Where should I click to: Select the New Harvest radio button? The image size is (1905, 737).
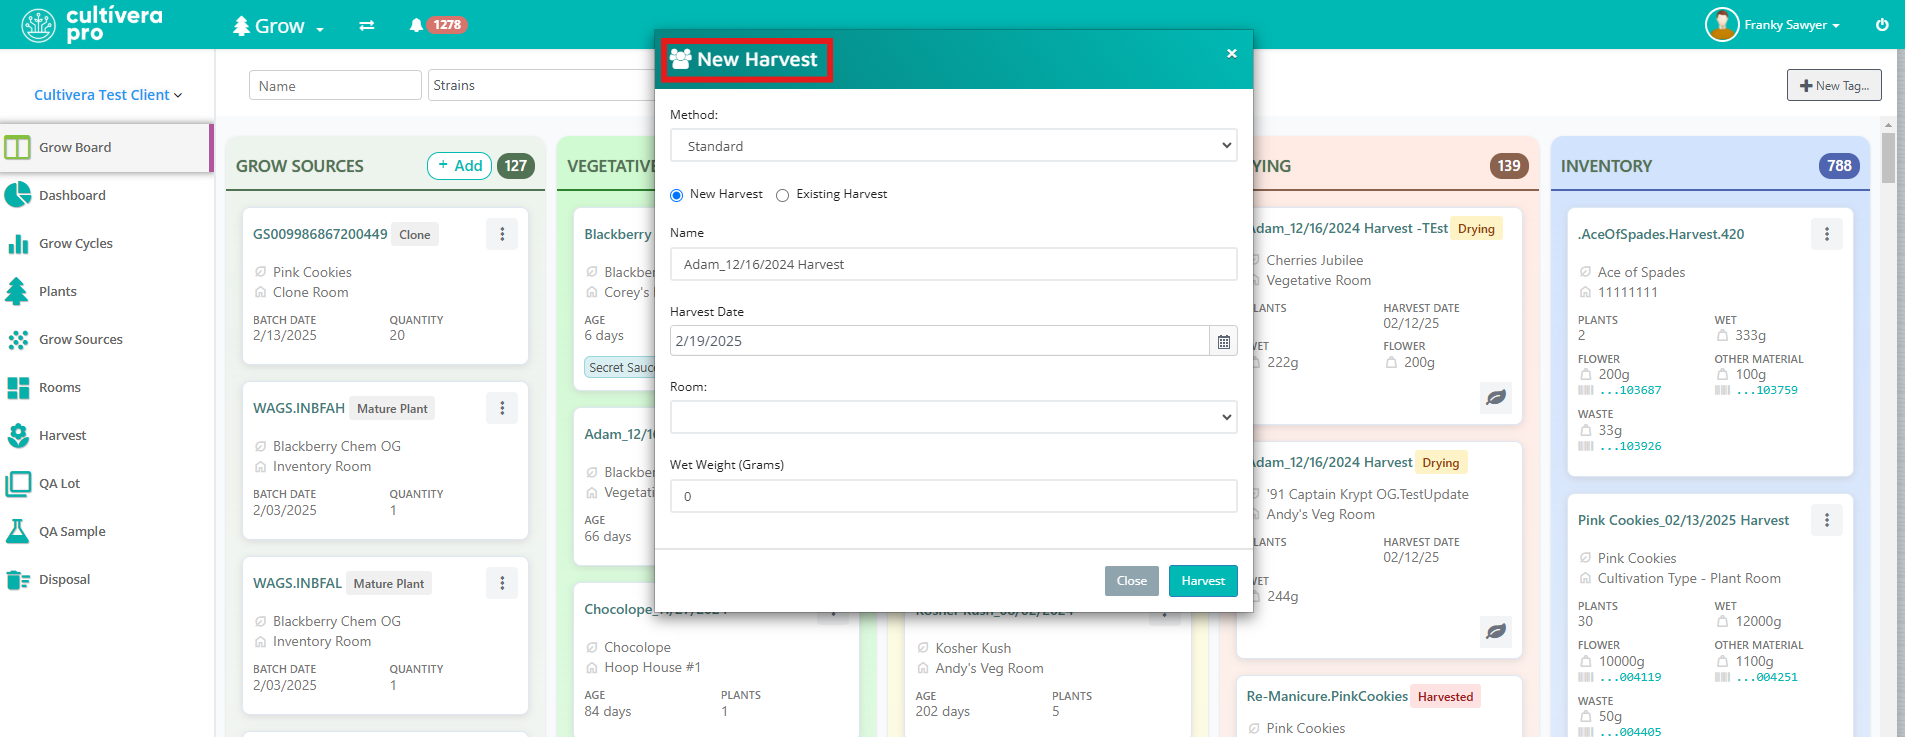677,195
